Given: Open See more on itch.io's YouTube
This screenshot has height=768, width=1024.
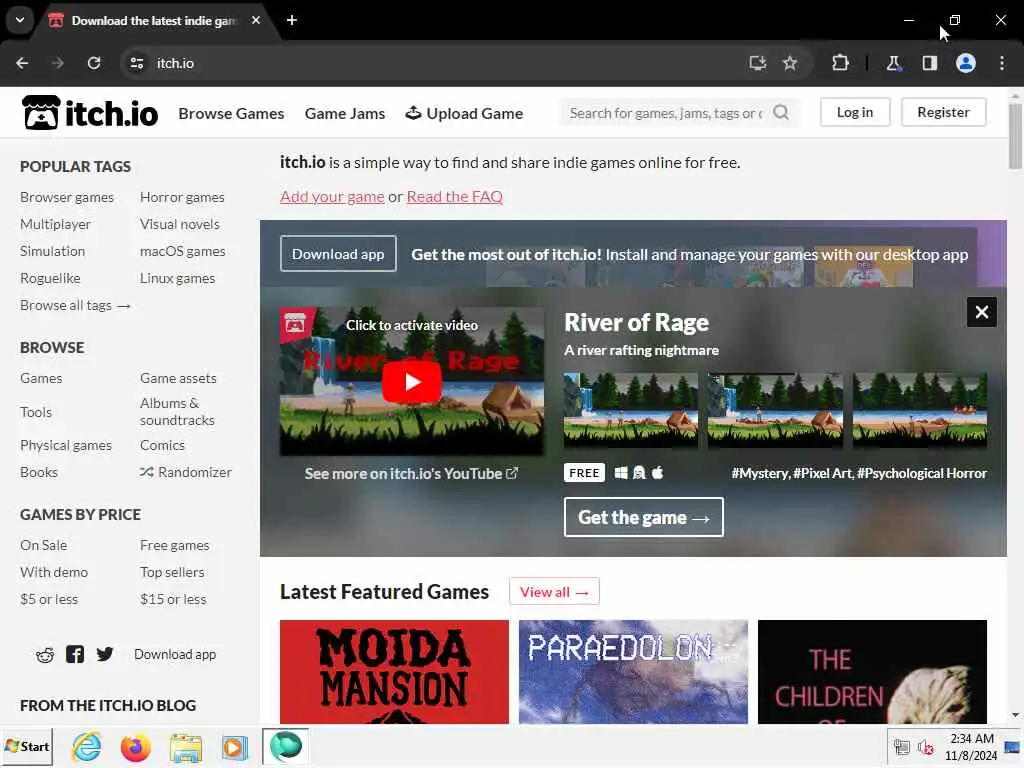Looking at the screenshot, I should click(x=411, y=473).
